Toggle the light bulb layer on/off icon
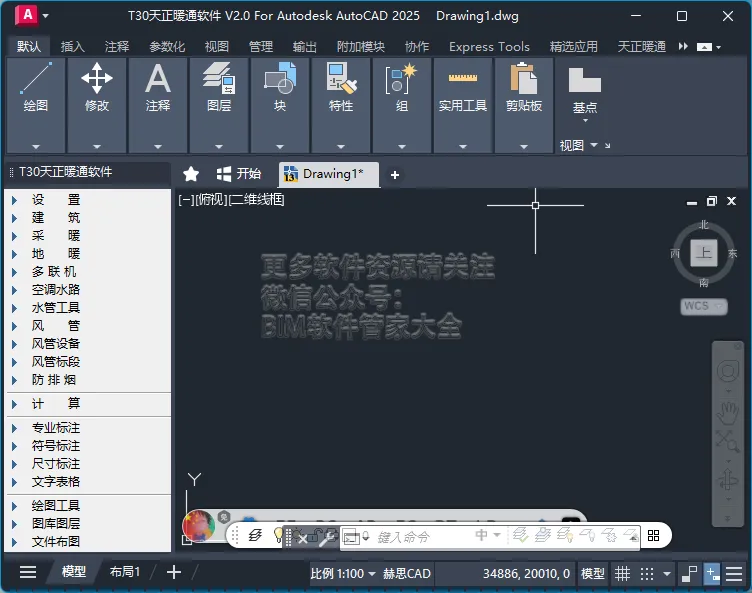Screen dimensions: 752x593 tap(278, 535)
